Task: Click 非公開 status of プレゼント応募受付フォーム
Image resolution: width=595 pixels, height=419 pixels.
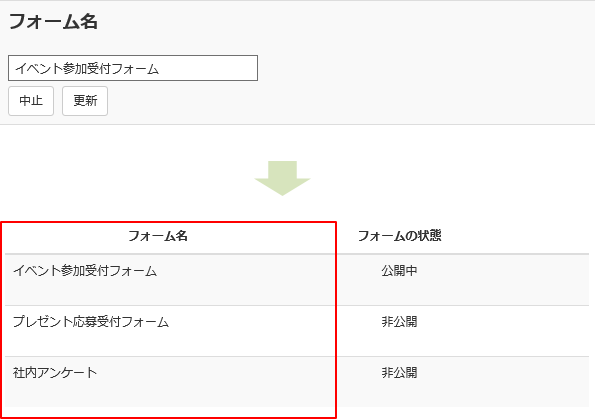Action: pos(399,322)
